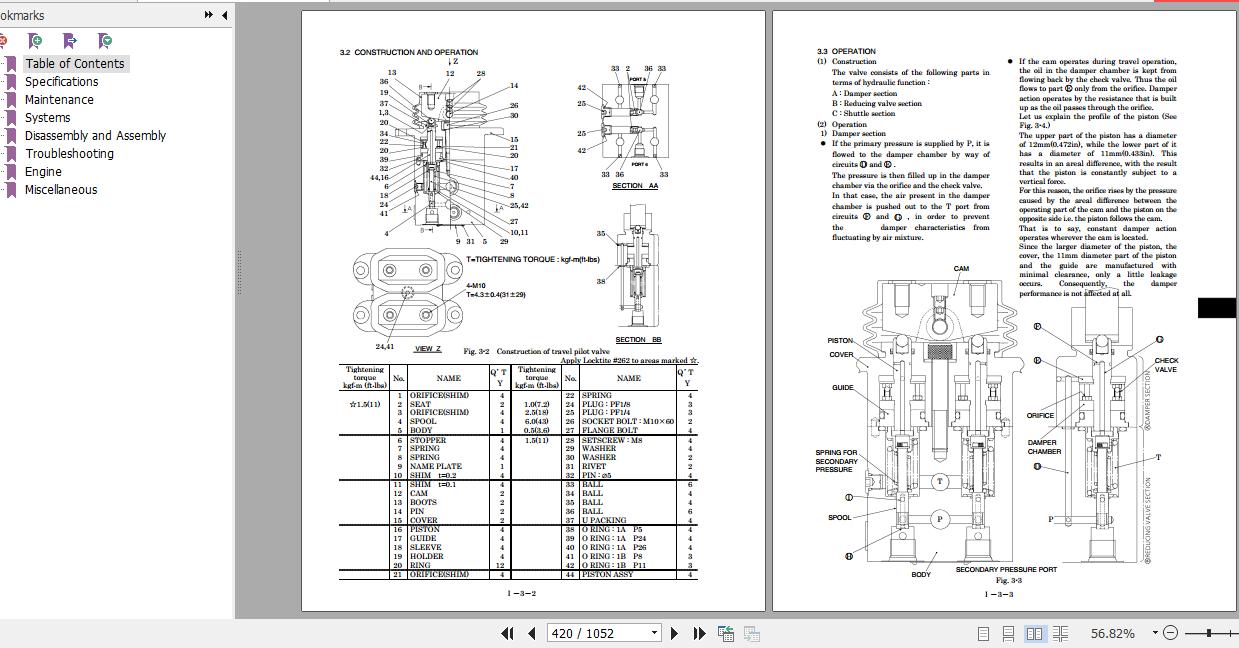Select continuous scrolling view mode

1007,633
